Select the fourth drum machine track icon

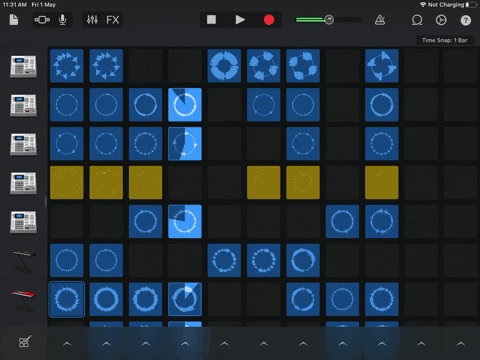(x=23, y=183)
